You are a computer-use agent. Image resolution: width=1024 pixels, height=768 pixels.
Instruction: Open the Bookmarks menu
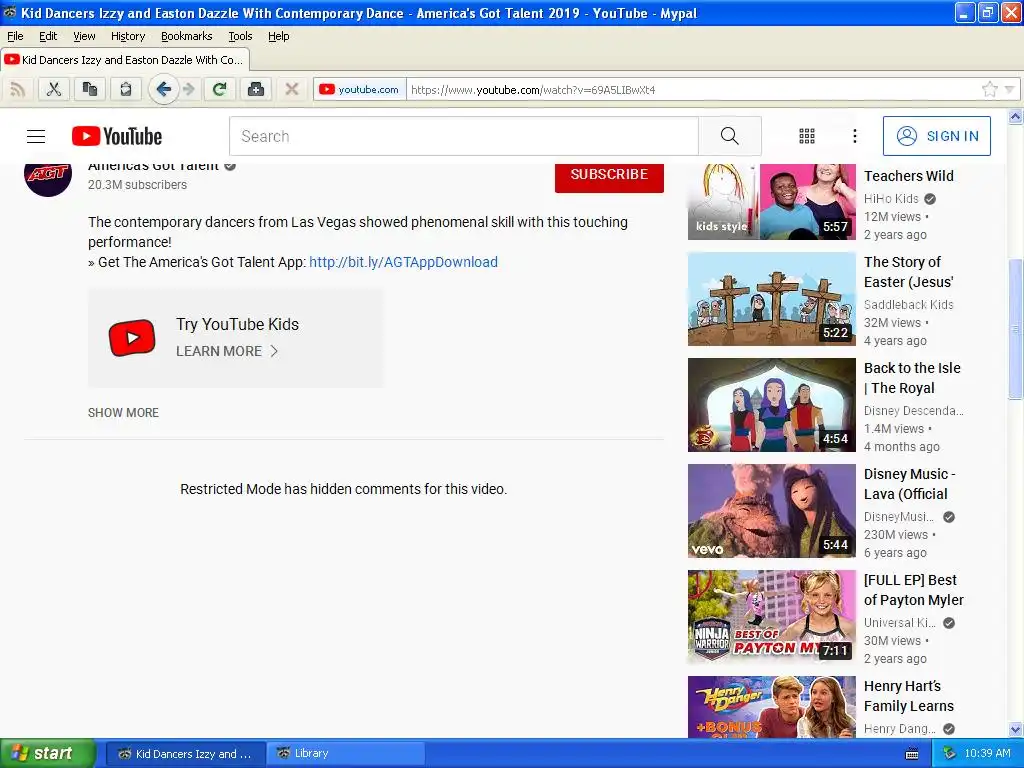click(x=187, y=36)
